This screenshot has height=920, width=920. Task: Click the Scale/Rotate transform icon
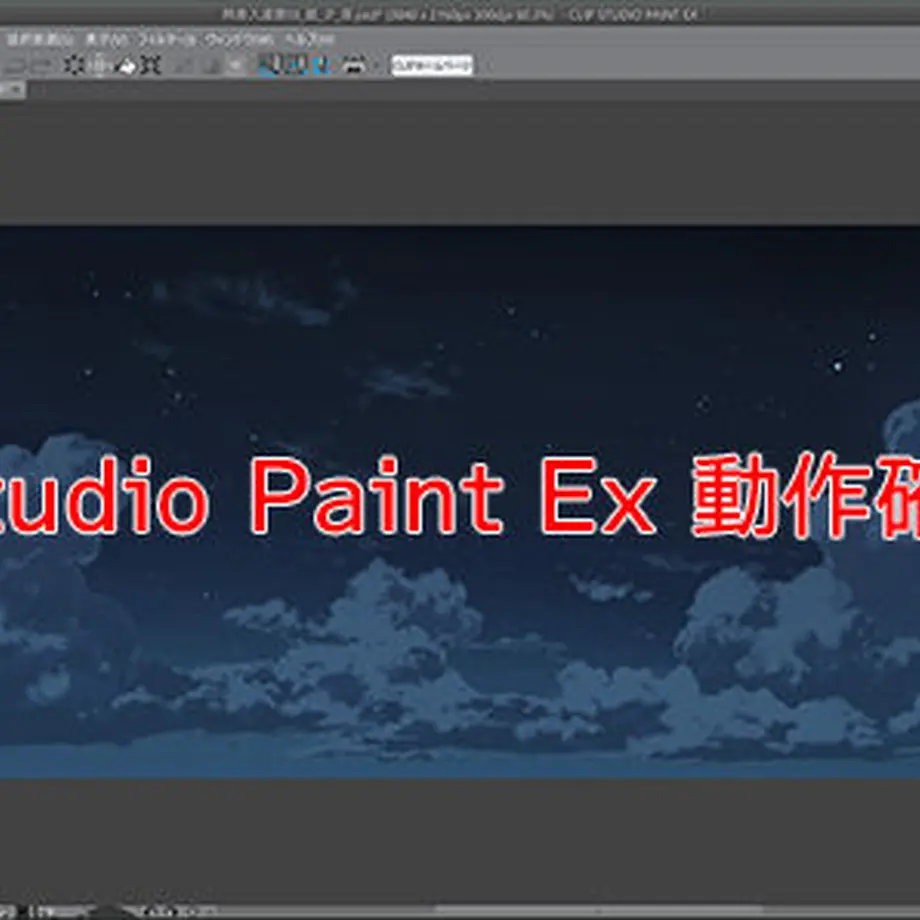point(151,65)
